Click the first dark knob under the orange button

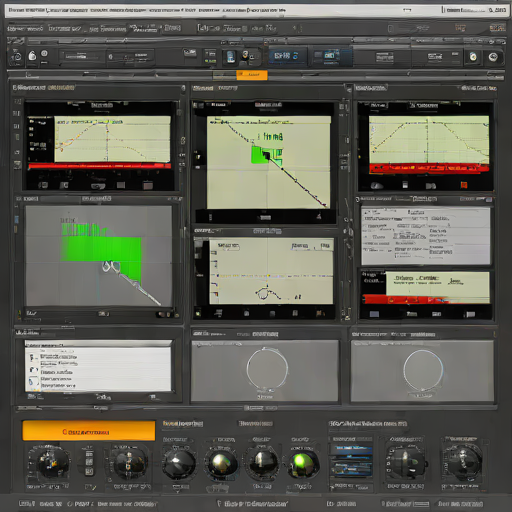coord(50,462)
